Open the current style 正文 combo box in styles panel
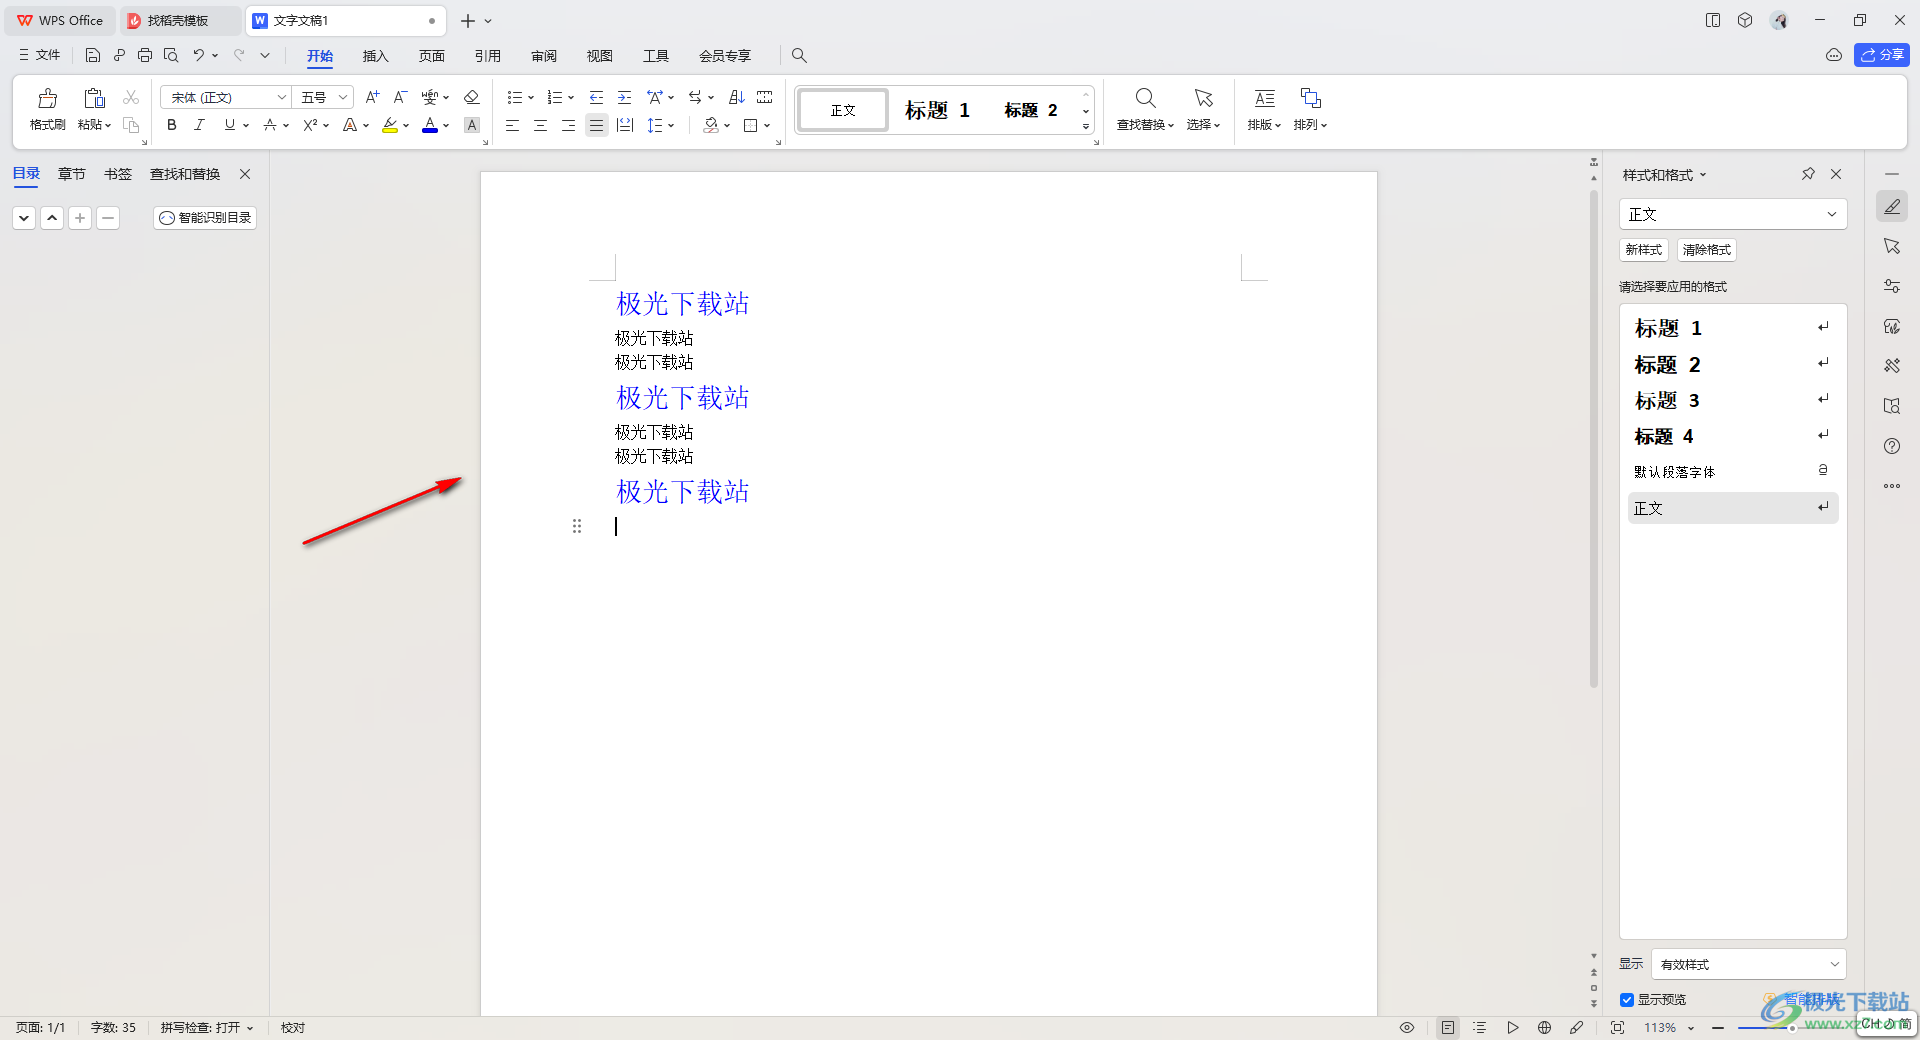 tap(1733, 214)
